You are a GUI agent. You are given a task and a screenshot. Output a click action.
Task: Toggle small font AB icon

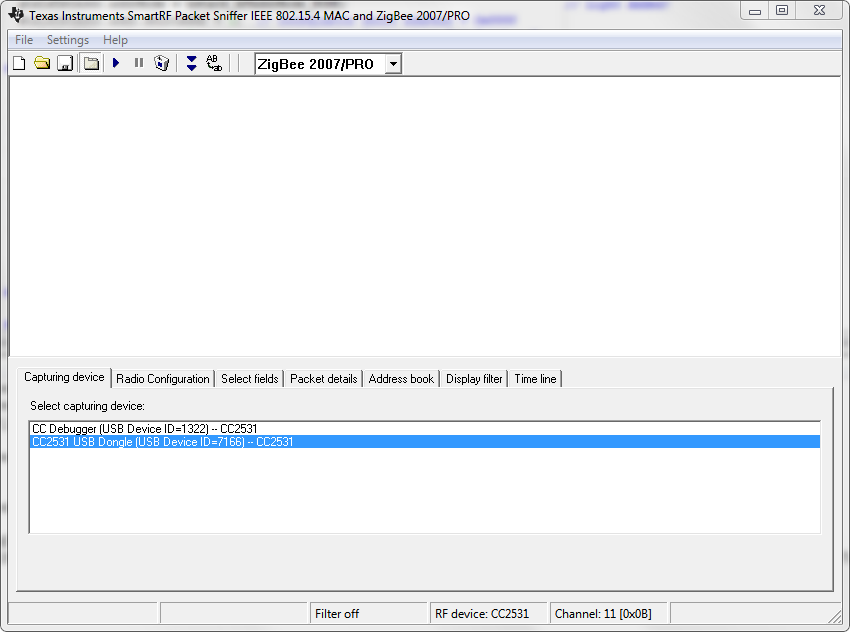point(214,63)
